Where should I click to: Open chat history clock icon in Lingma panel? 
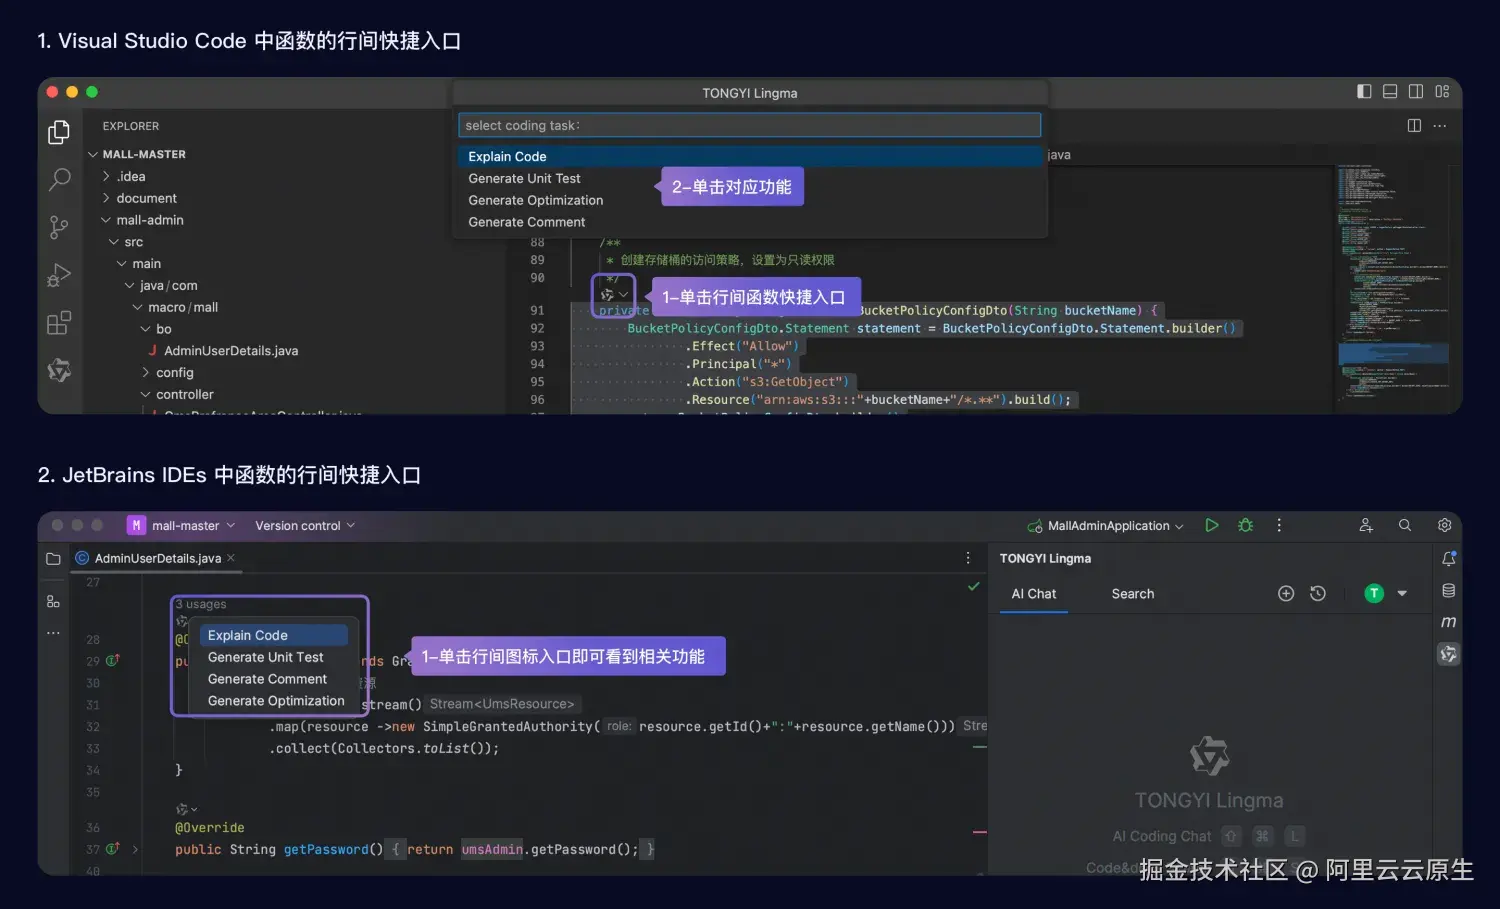point(1318,594)
